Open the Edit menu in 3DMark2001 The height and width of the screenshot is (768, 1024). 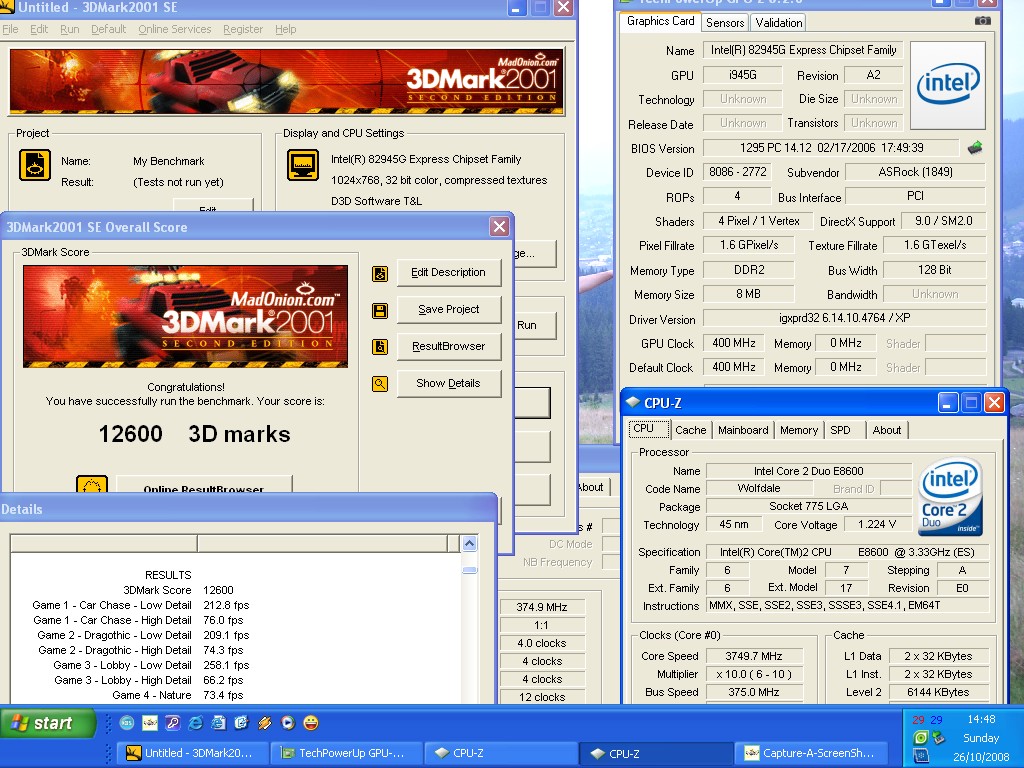click(x=39, y=29)
